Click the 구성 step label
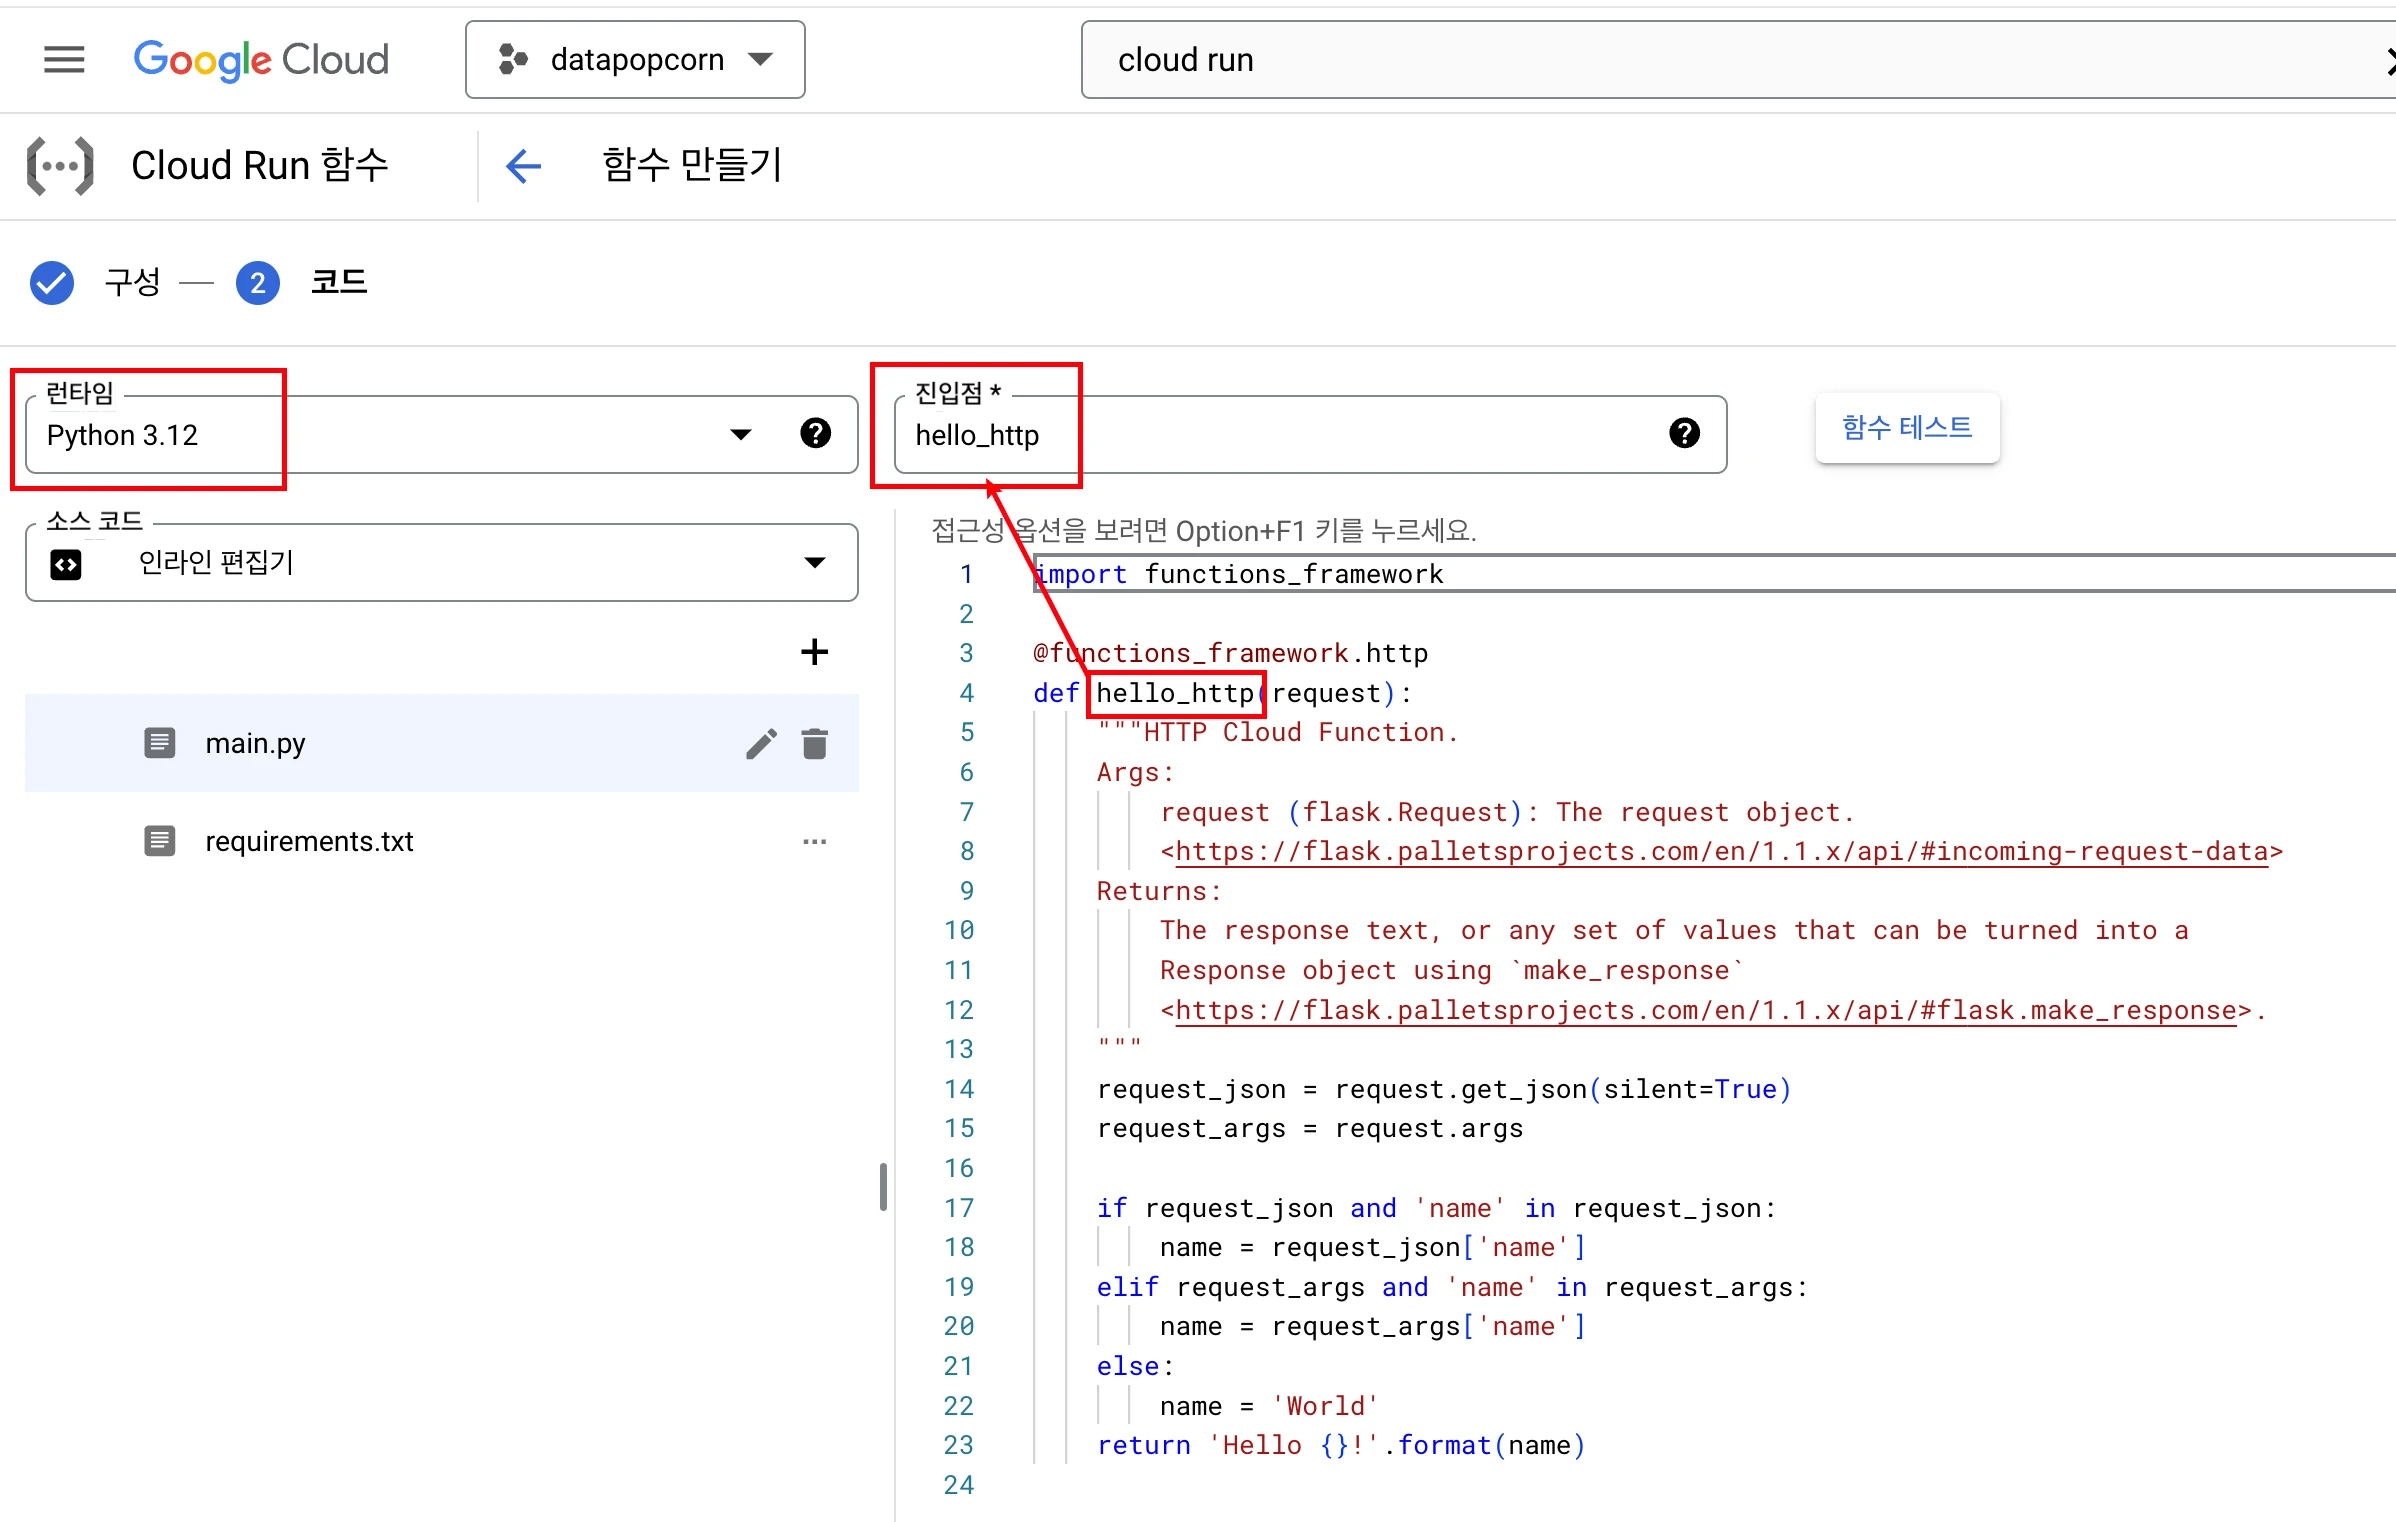The image size is (2396, 1522). click(132, 283)
